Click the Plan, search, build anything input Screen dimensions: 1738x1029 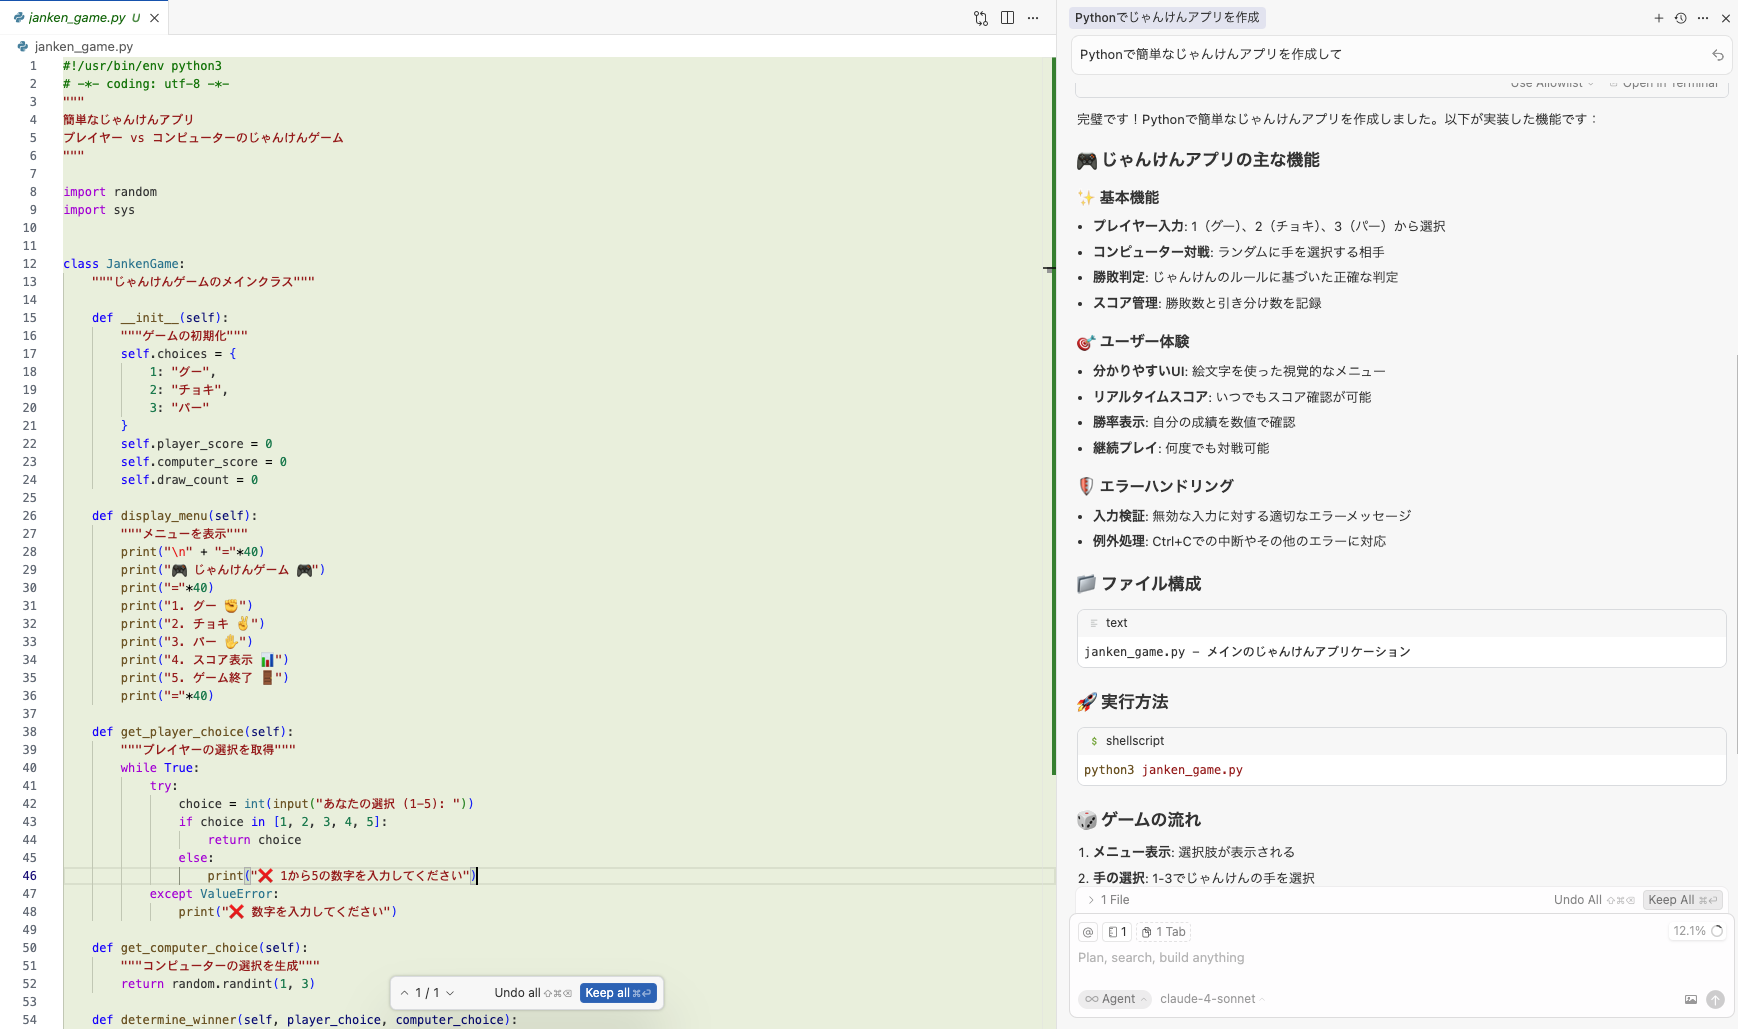pyautogui.click(x=1160, y=957)
